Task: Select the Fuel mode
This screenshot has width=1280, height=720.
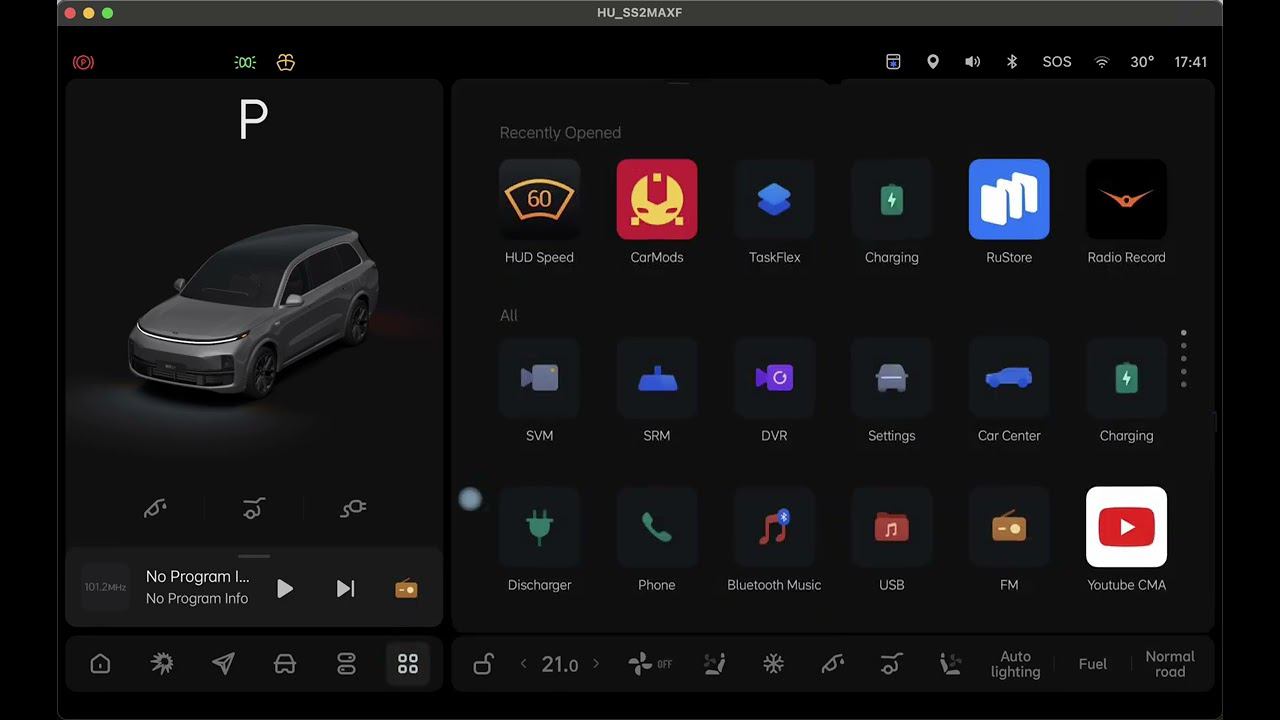Action: pos(1093,664)
